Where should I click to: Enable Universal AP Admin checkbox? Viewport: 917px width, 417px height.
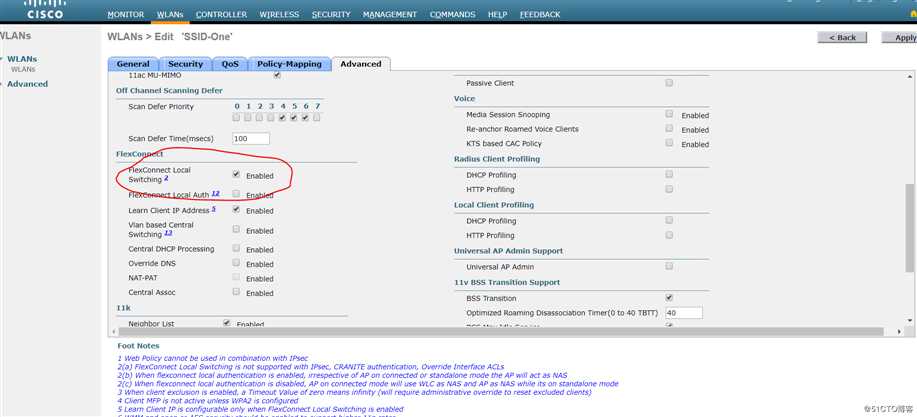point(669,266)
